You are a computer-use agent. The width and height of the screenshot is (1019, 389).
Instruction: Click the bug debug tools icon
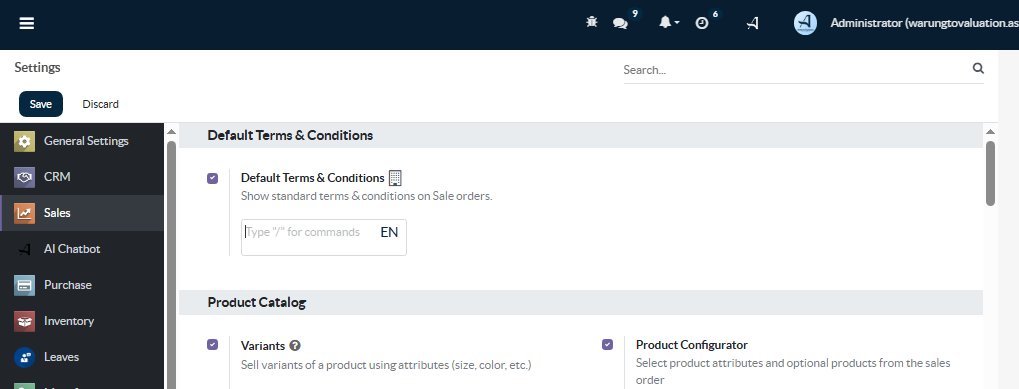point(591,23)
